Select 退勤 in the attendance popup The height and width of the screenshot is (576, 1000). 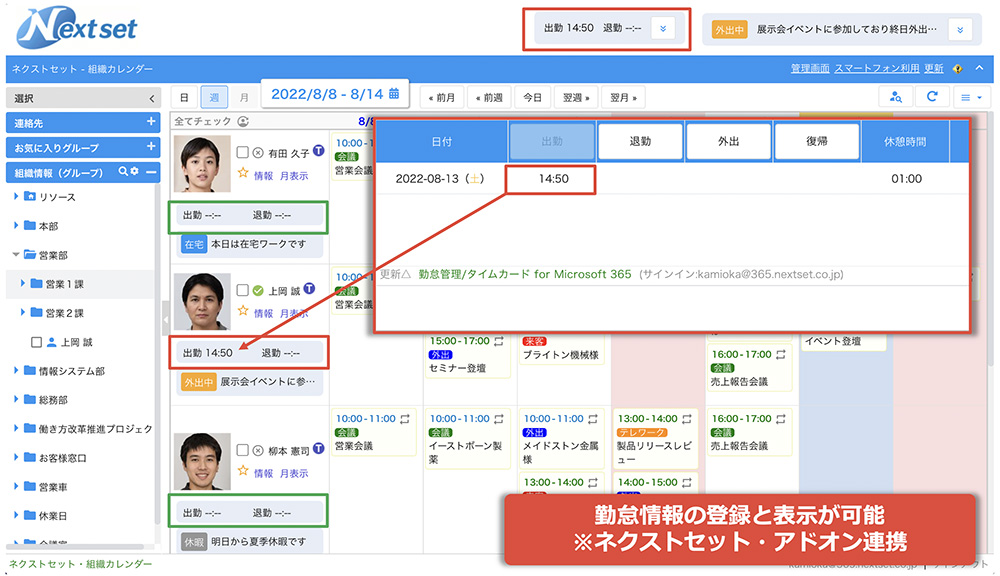coord(640,141)
